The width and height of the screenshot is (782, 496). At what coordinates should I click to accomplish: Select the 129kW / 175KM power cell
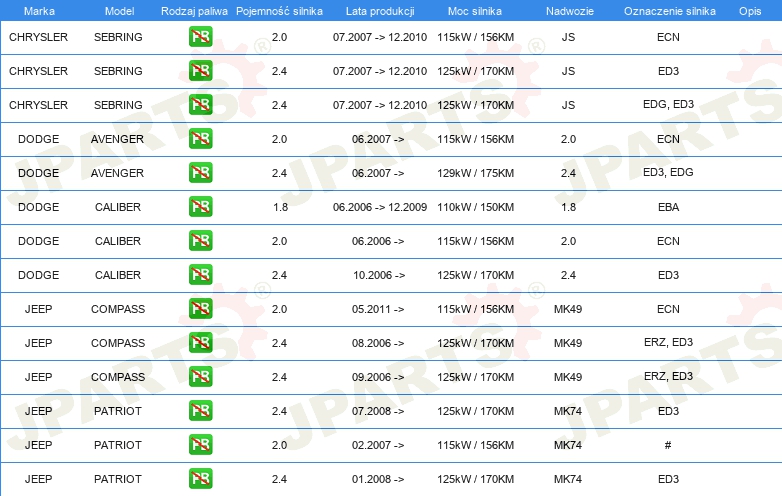475,173
